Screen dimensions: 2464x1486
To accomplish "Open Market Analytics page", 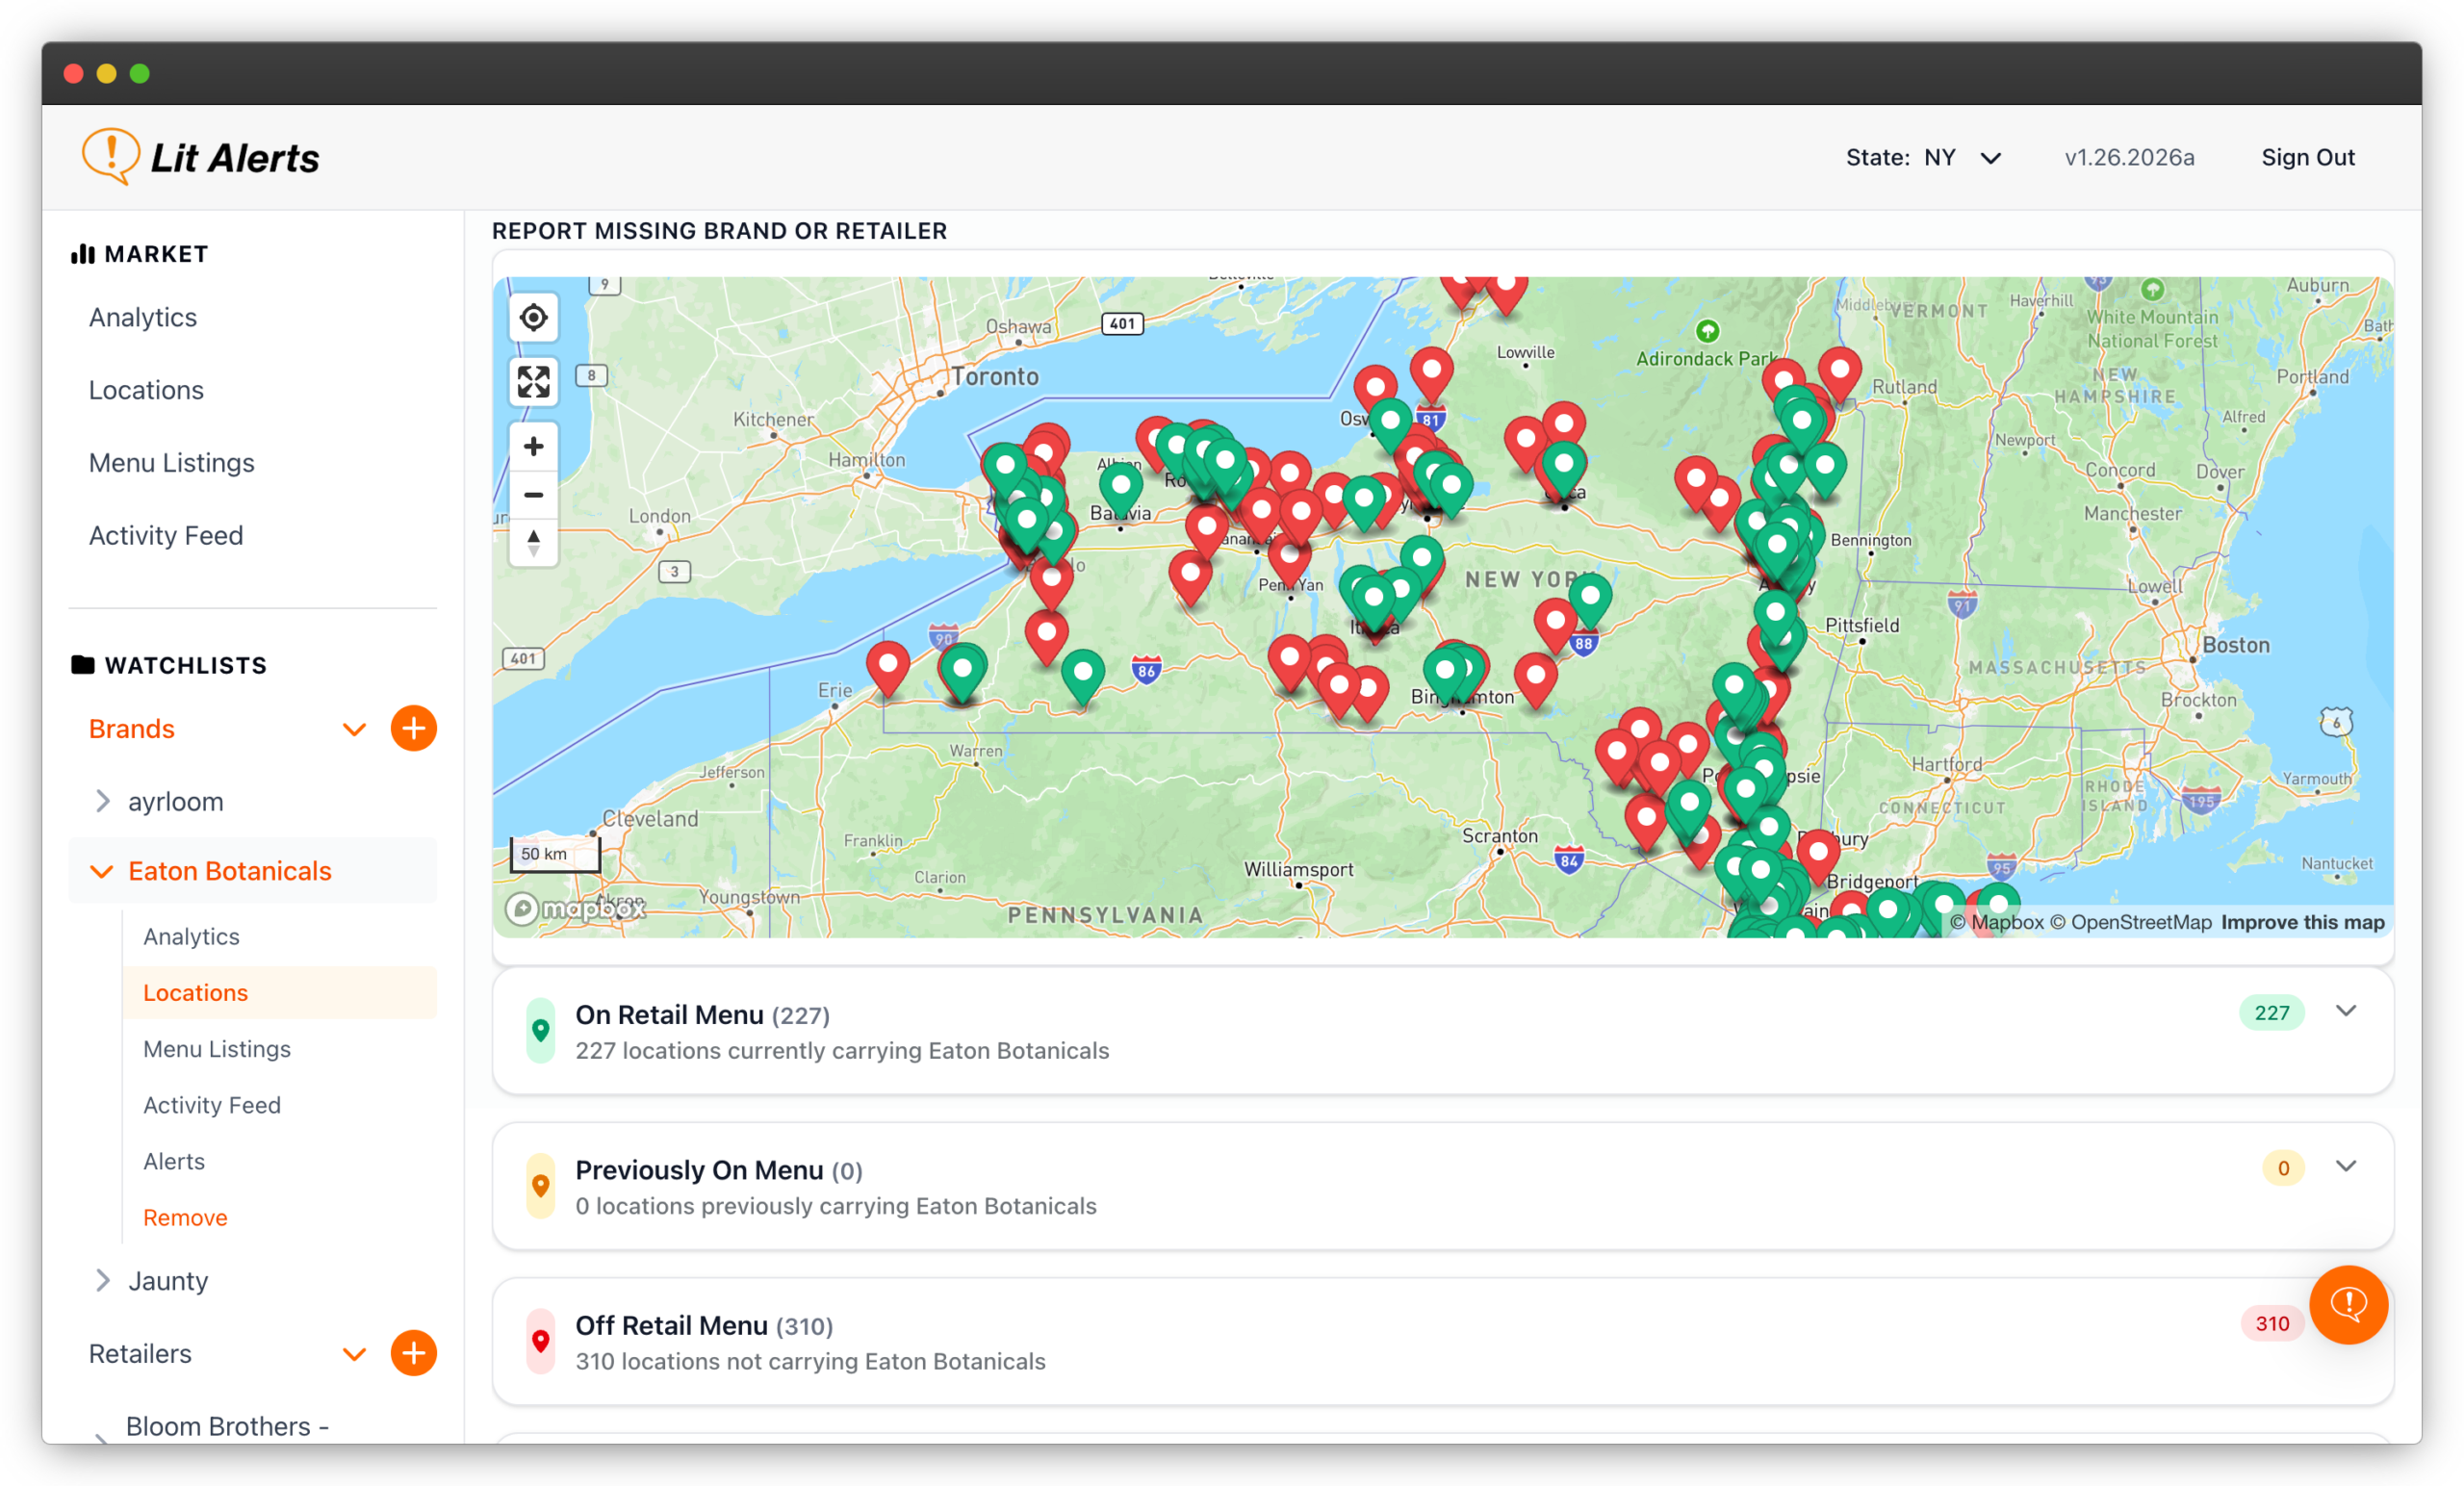I will pyautogui.click(x=143, y=317).
